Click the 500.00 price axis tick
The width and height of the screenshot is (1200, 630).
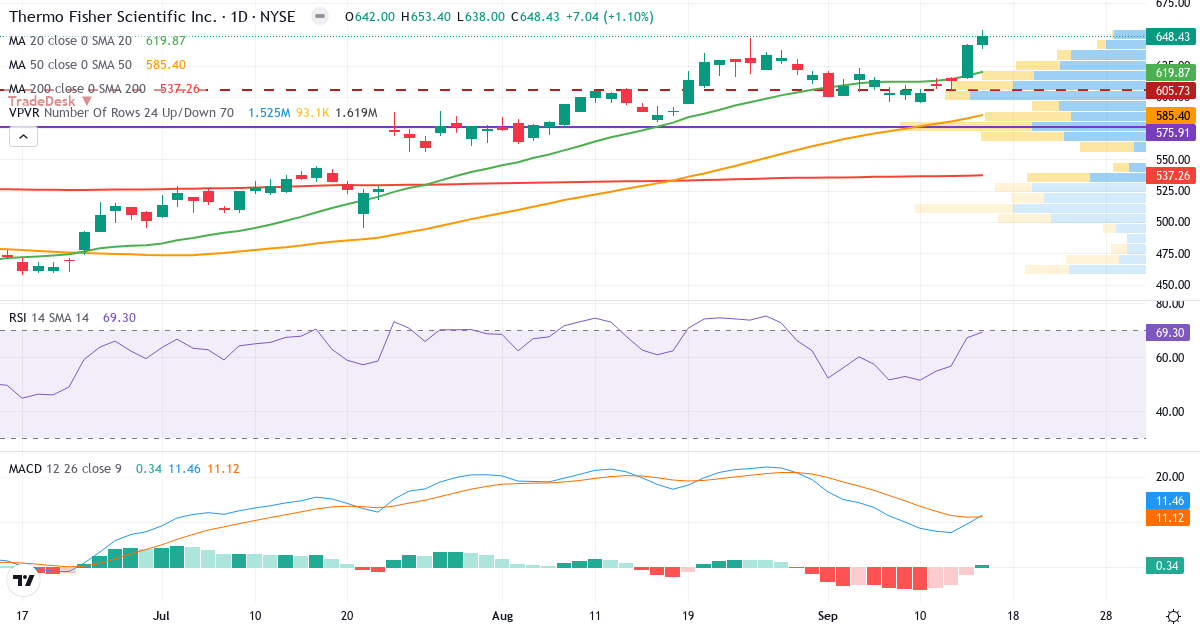point(1171,222)
